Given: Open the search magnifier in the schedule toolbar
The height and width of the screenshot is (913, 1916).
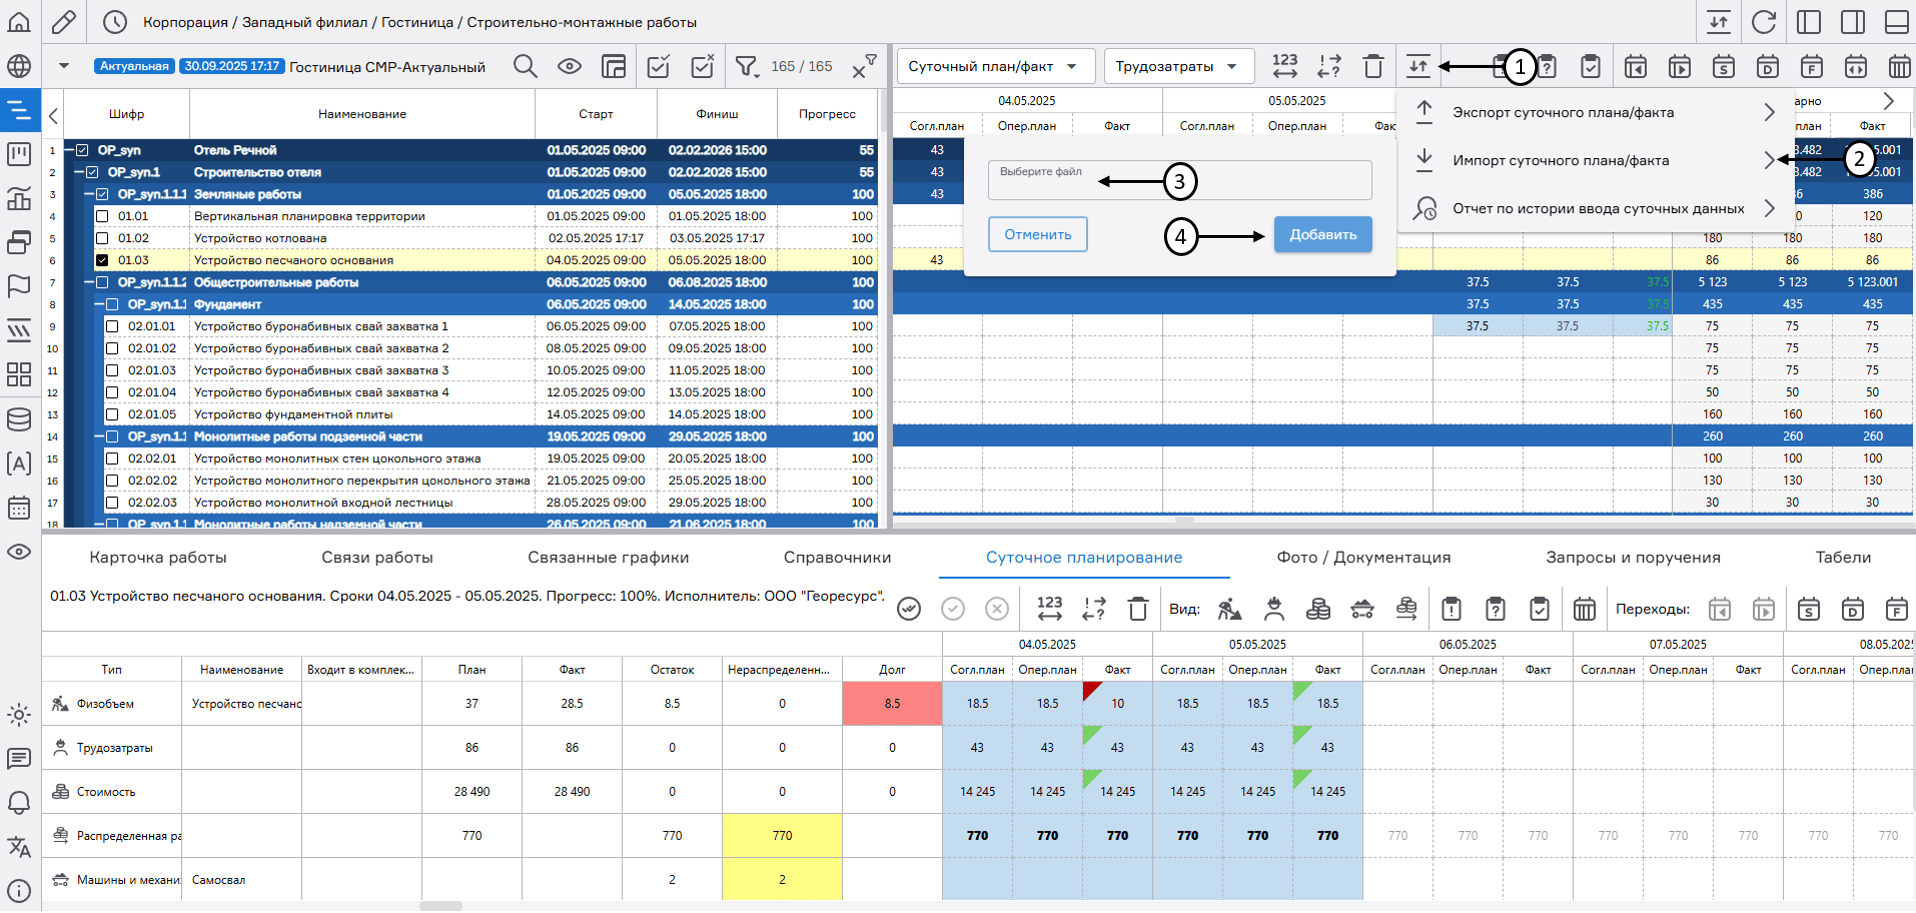Looking at the screenshot, I should click(525, 66).
